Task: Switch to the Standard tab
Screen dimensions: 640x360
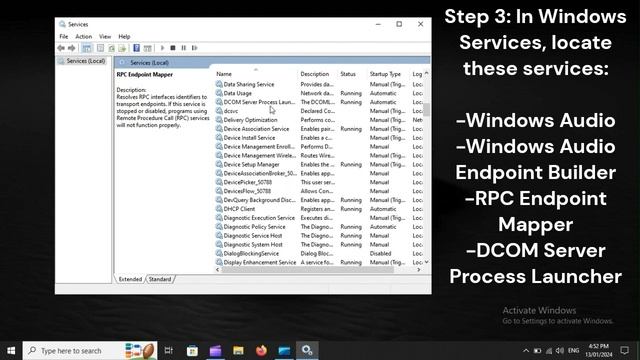Action: pos(160,279)
